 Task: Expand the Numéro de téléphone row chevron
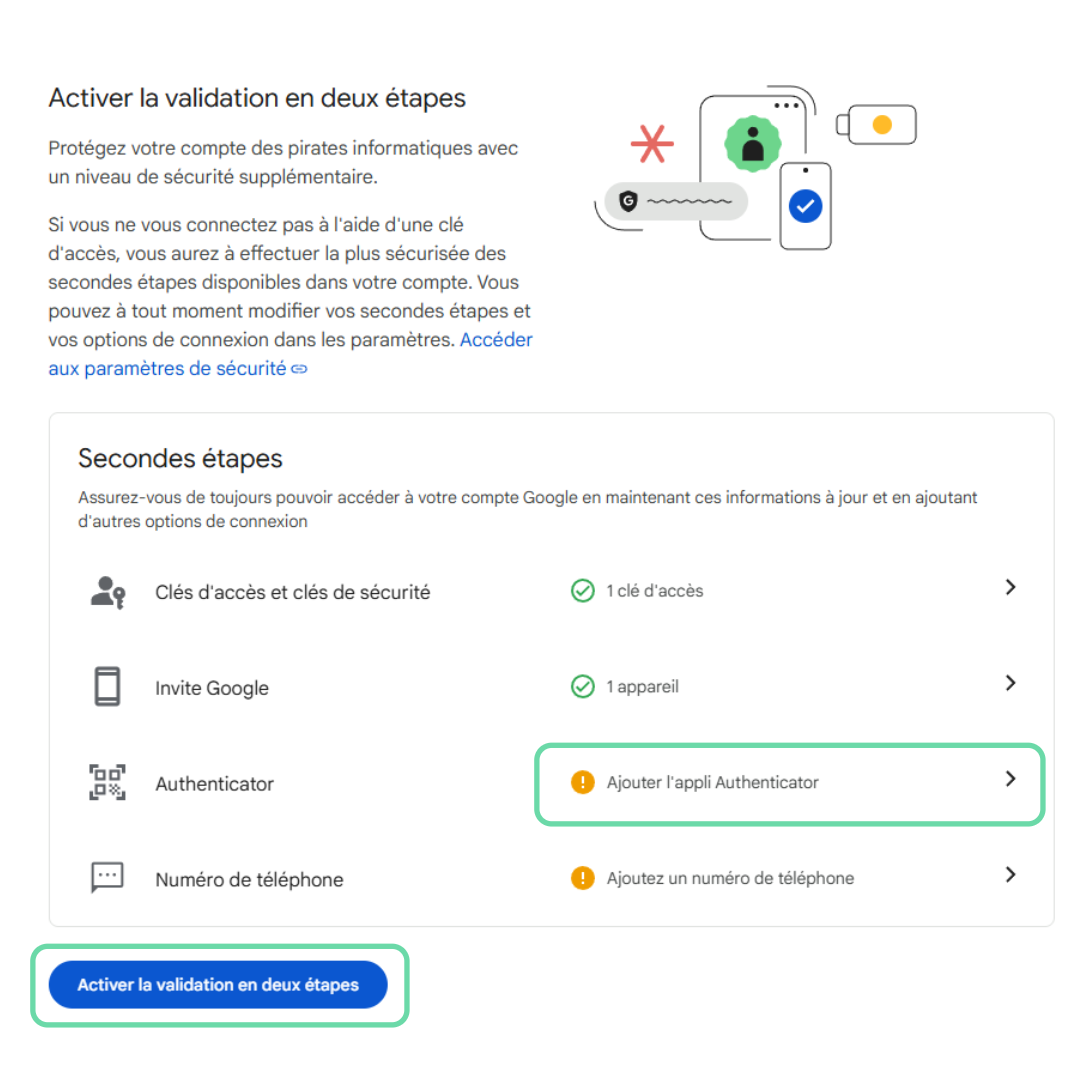pos(1010,874)
